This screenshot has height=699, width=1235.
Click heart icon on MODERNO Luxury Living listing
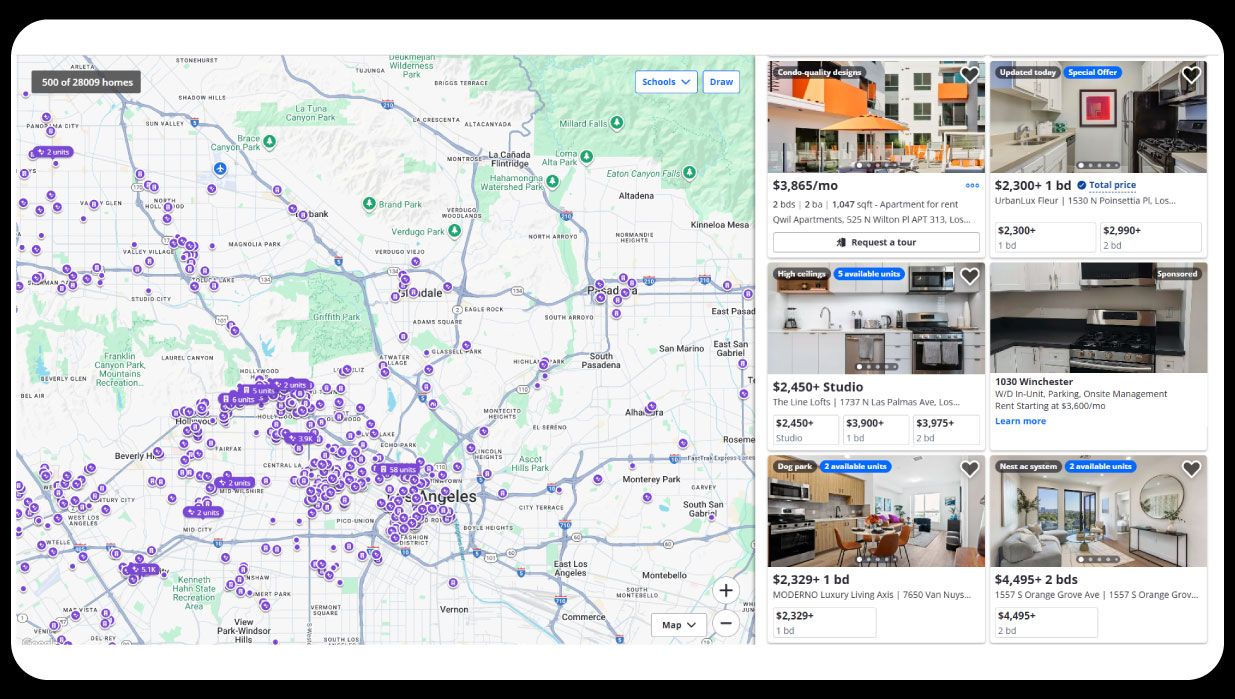(x=969, y=469)
